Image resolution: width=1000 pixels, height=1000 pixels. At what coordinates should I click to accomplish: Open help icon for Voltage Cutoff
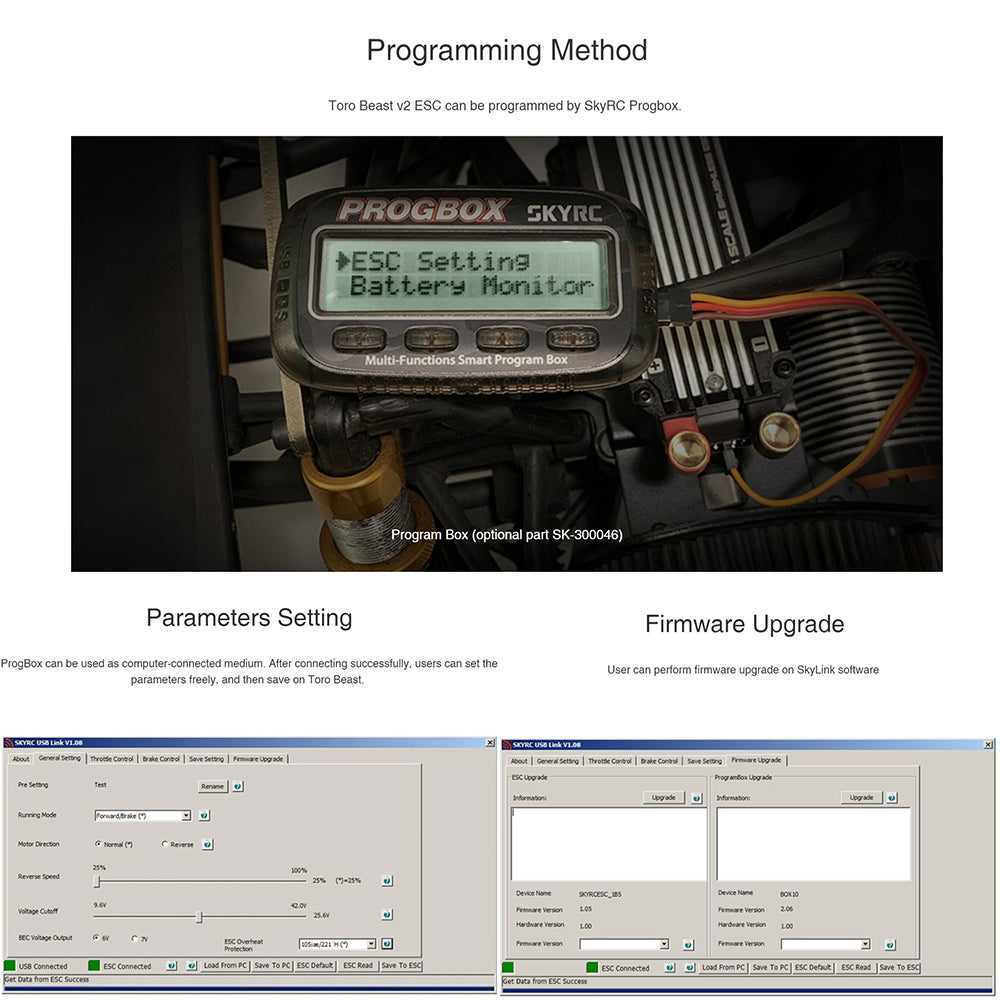[x=387, y=914]
